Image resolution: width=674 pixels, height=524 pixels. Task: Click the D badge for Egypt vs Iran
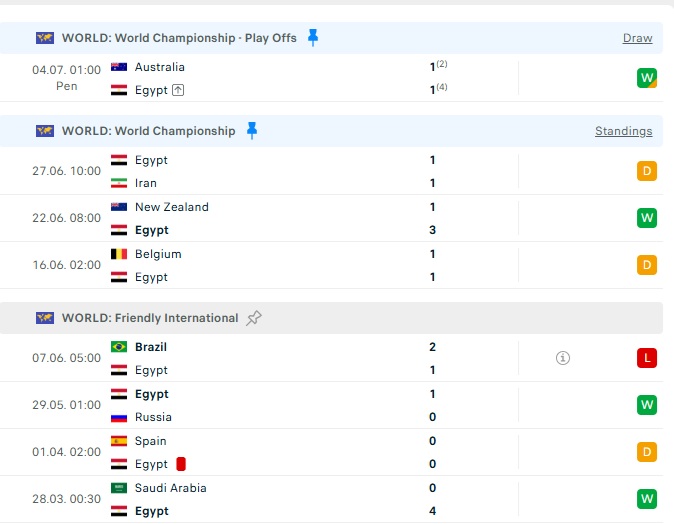pyautogui.click(x=647, y=171)
